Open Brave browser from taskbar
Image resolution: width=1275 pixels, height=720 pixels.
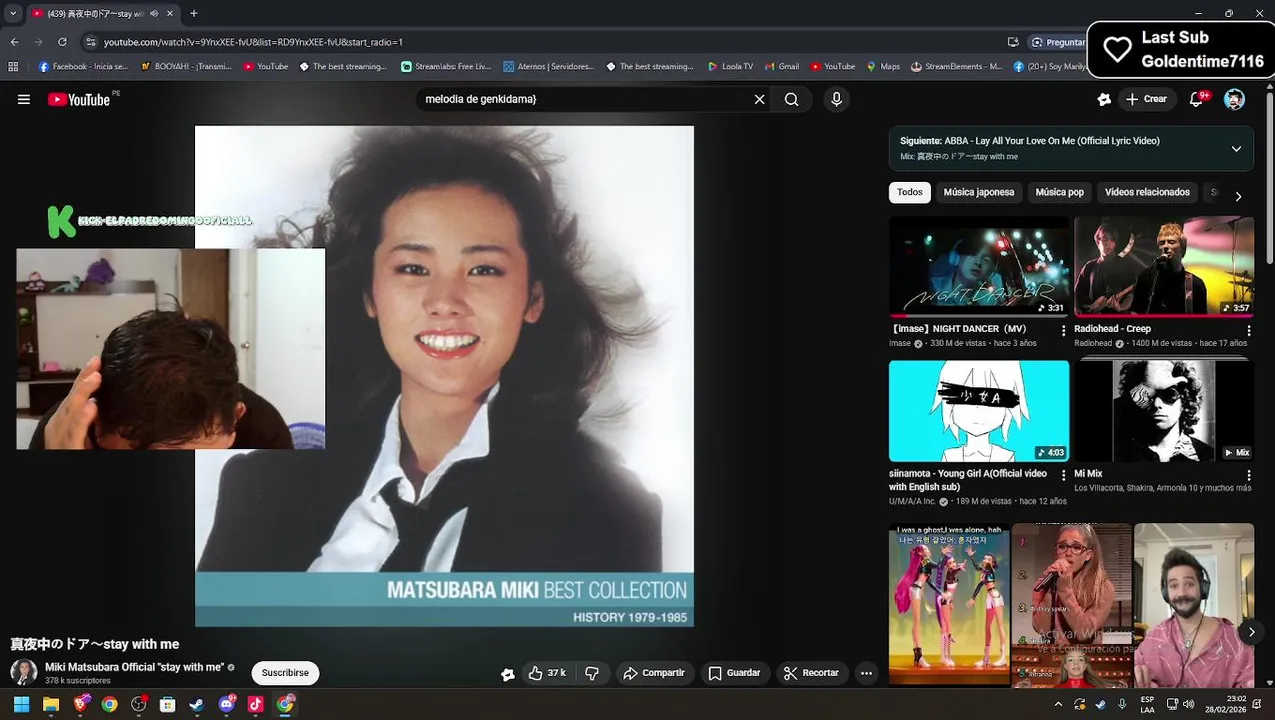[80, 704]
